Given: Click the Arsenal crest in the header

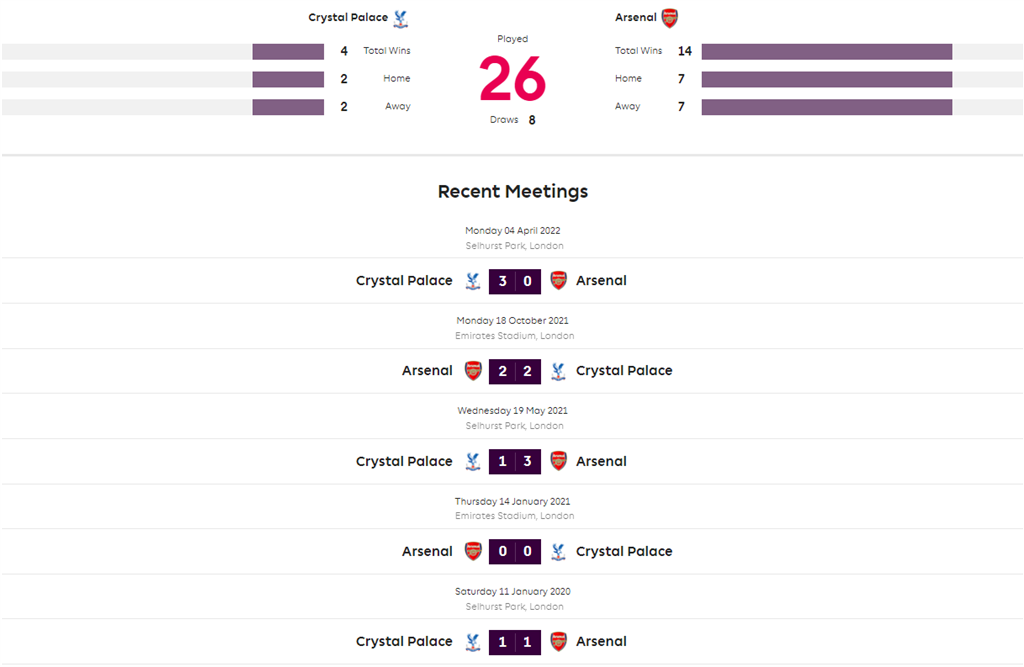Looking at the screenshot, I should (x=670, y=18).
